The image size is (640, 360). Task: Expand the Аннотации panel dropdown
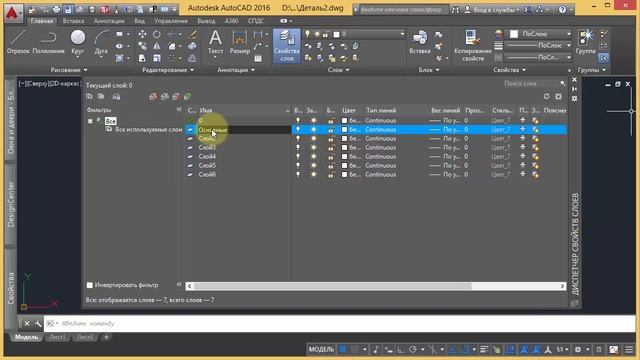tap(236, 70)
